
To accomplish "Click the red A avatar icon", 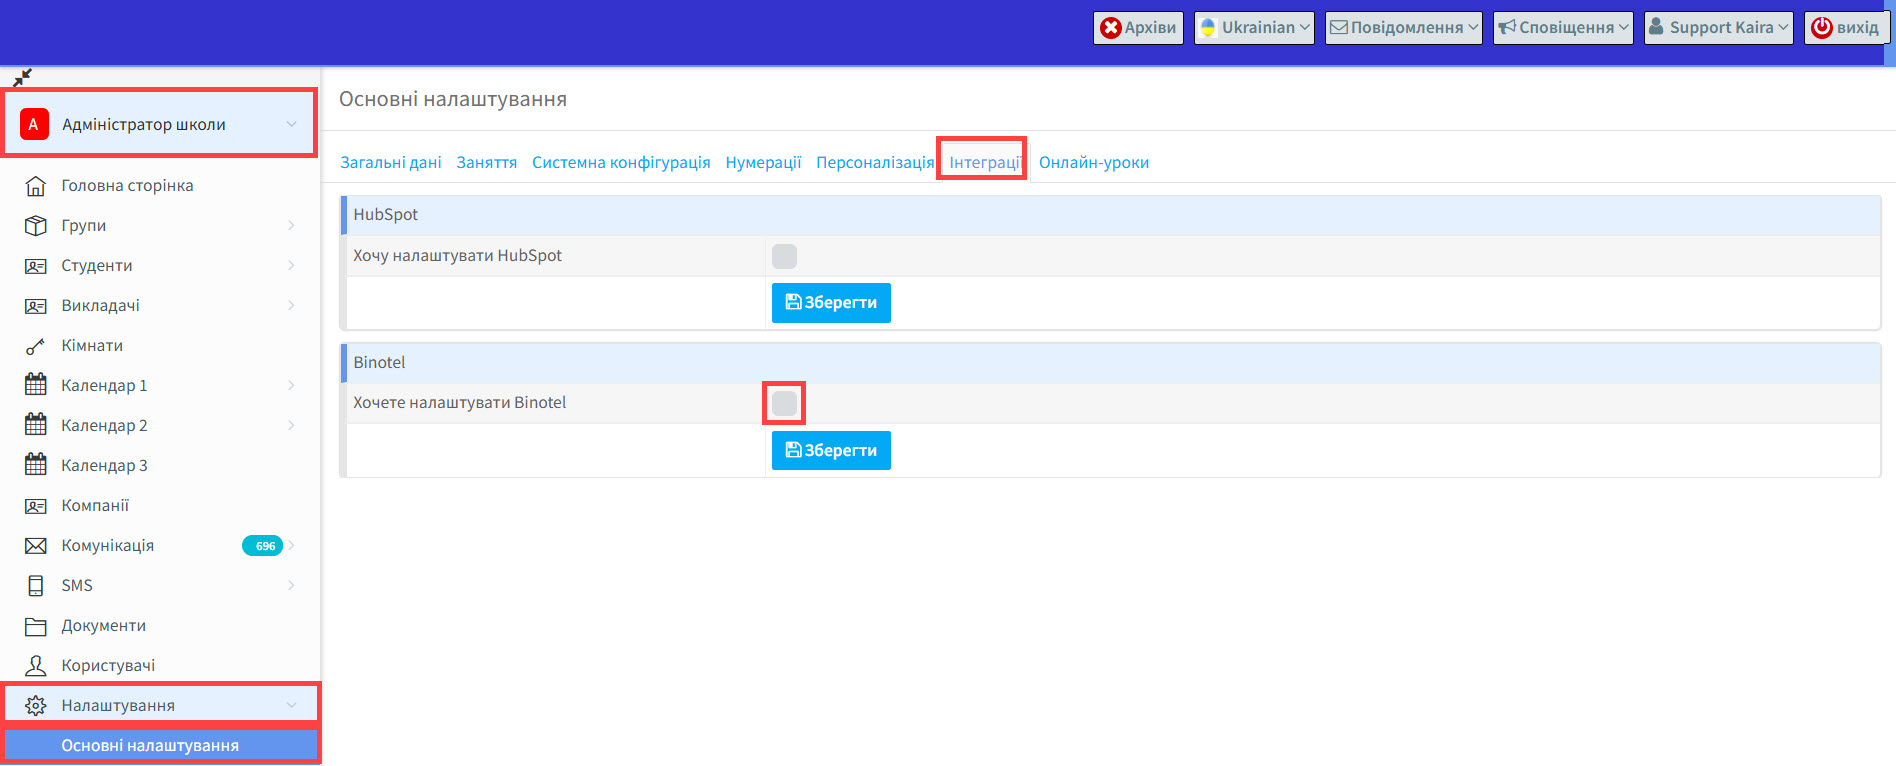I will click(x=34, y=124).
